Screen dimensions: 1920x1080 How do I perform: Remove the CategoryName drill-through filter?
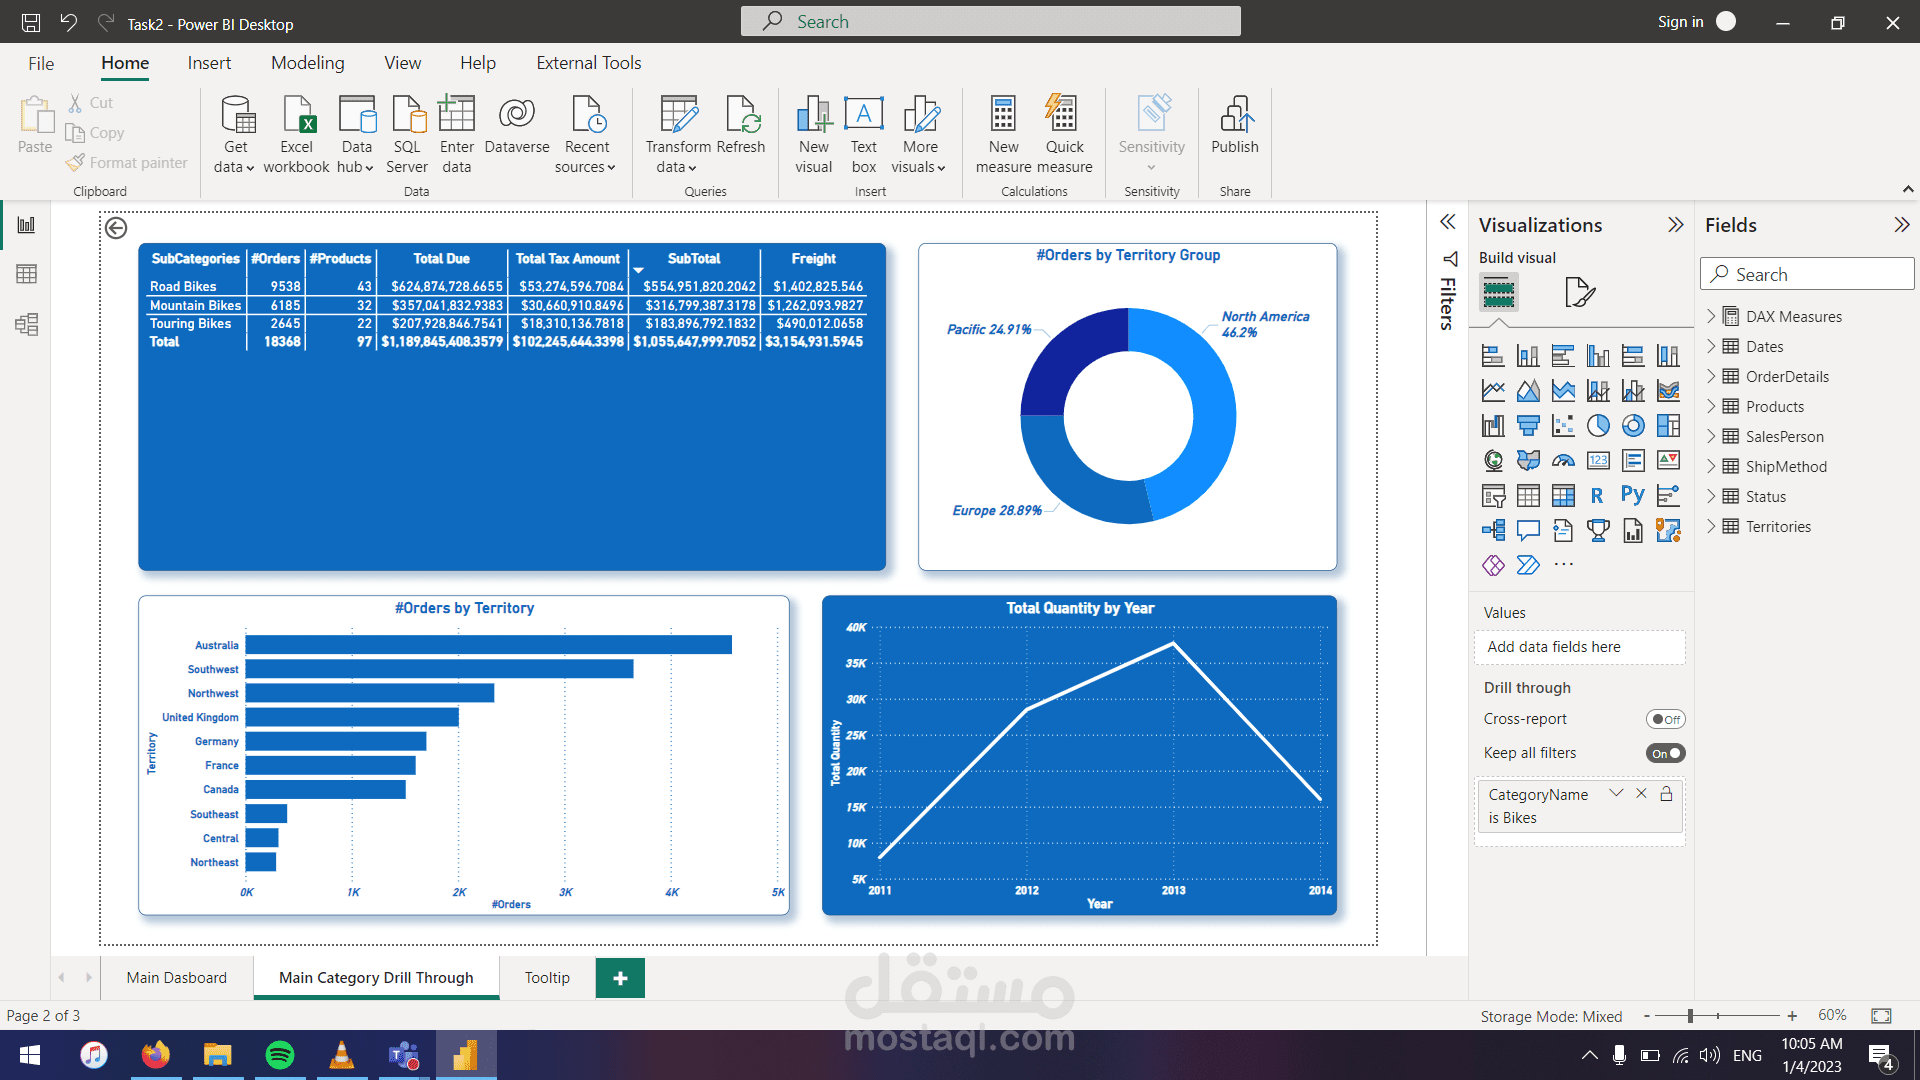click(x=1641, y=793)
